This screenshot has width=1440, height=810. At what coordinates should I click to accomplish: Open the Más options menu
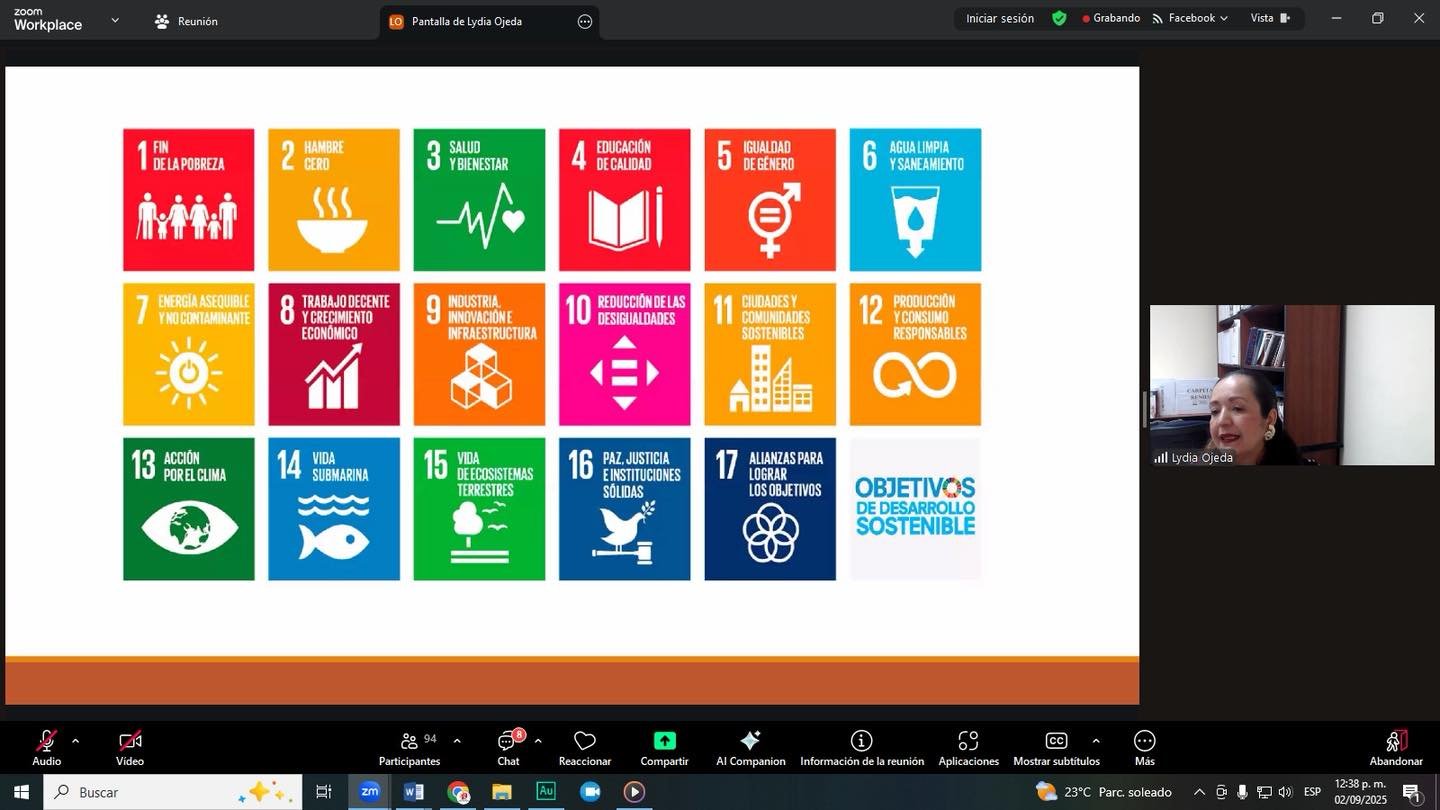click(x=1144, y=748)
